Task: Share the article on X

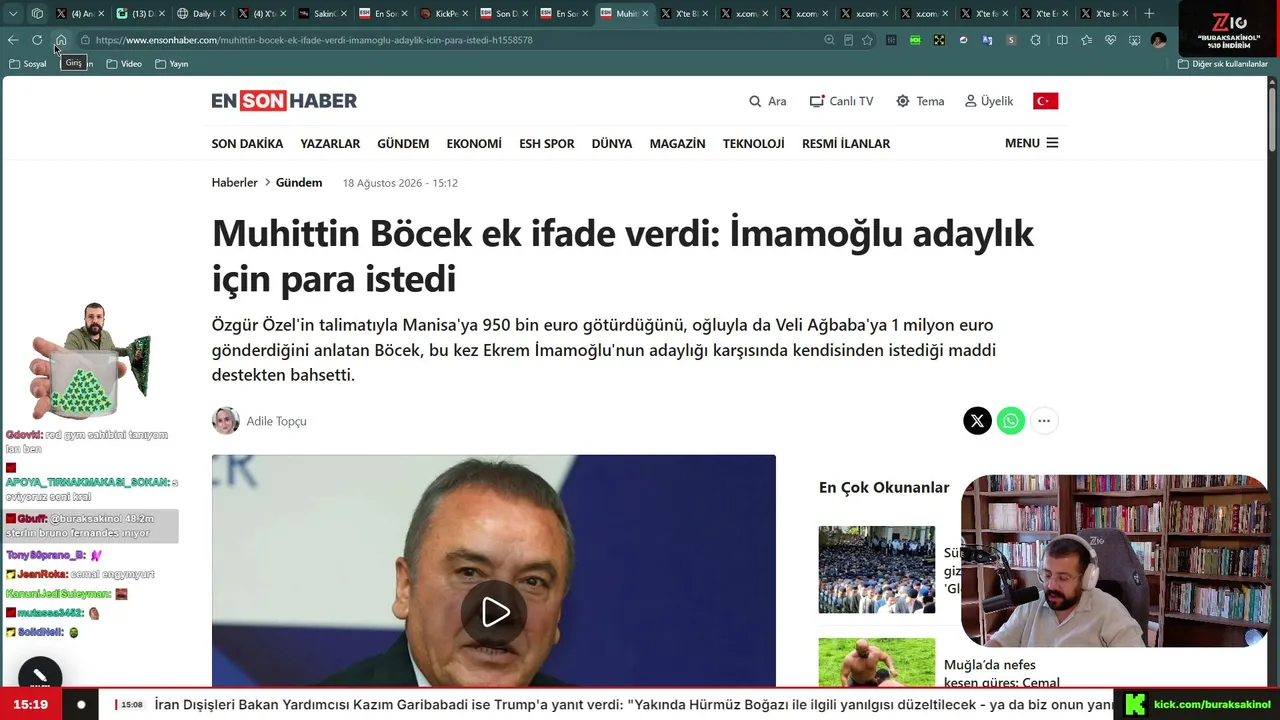Action: pyautogui.click(x=977, y=421)
